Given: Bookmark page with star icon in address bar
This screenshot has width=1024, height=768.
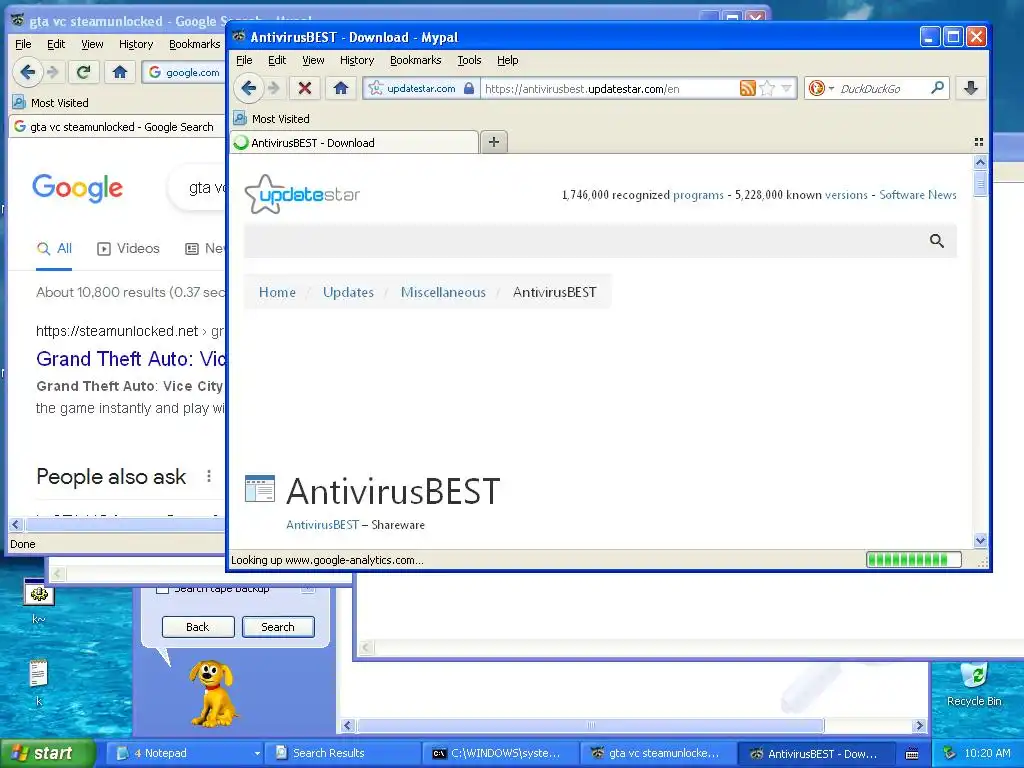Looking at the screenshot, I should pos(767,88).
